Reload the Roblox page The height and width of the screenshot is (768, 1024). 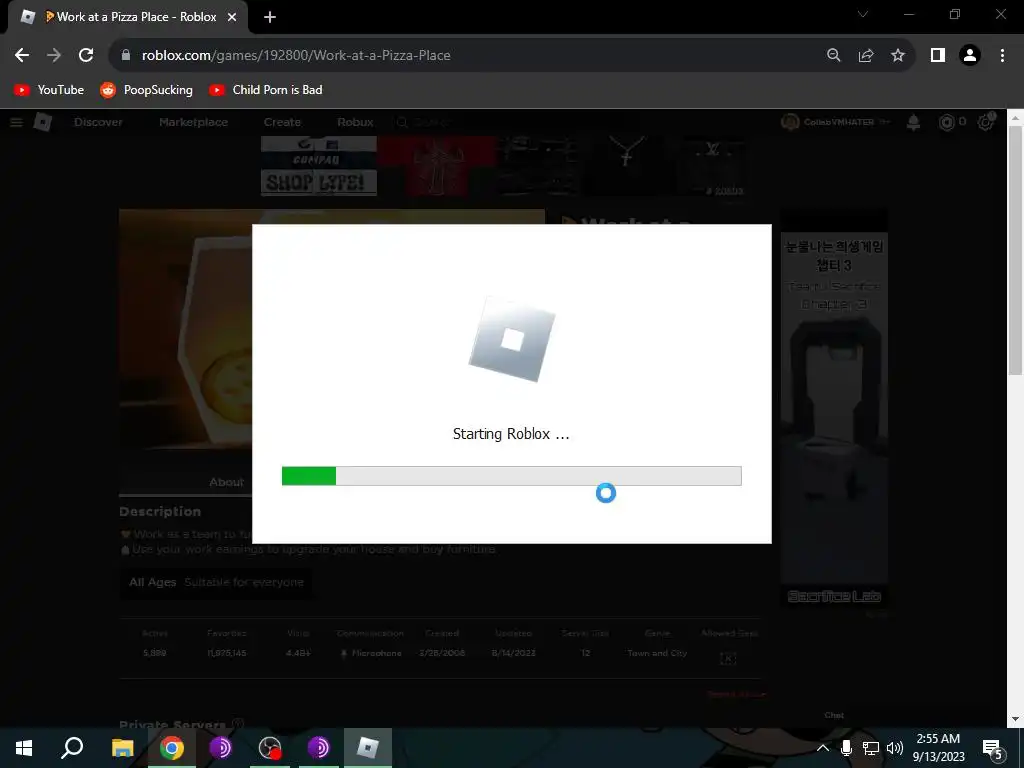click(x=86, y=56)
